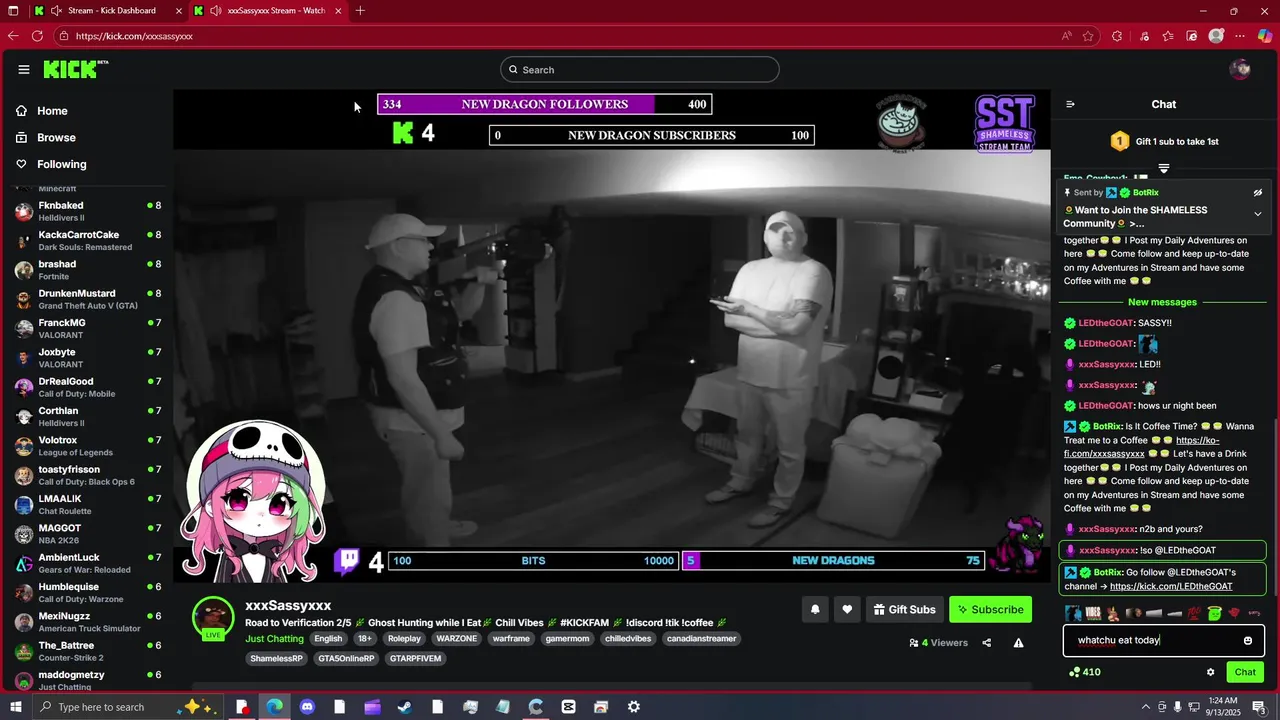Open Edge Copilot icon
Viewport: 1280px width, 720px height.
(x=1265, y=36)
